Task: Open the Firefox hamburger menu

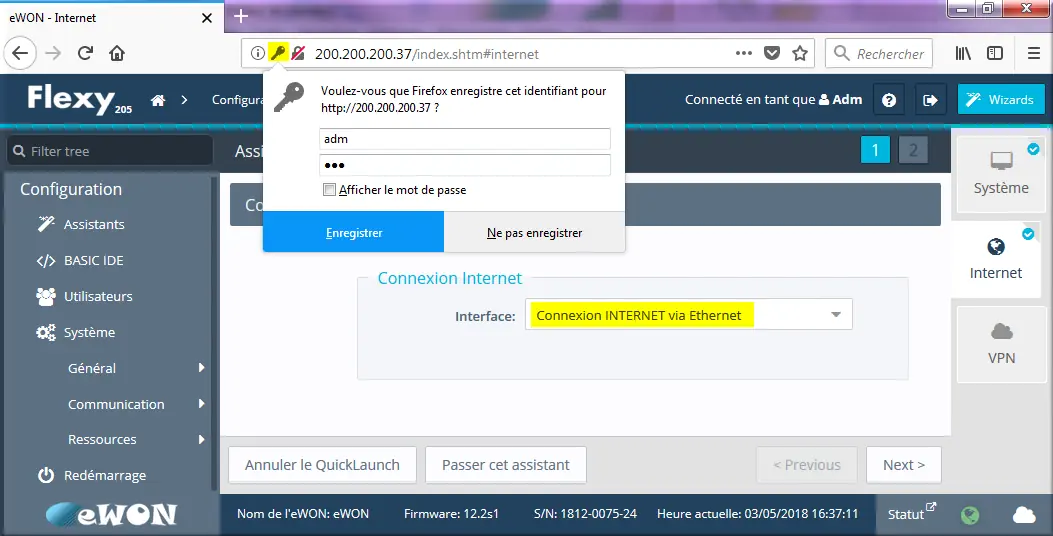Action: 1034,53
